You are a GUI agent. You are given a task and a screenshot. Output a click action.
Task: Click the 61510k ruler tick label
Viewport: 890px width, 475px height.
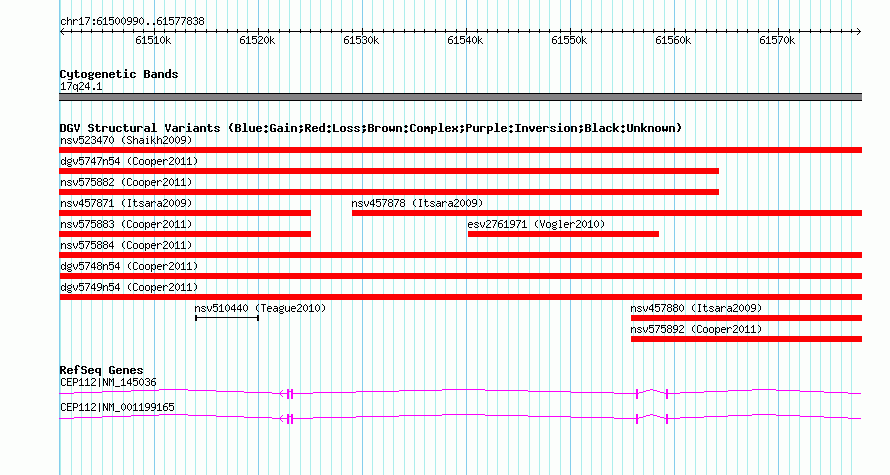click(153, 40)
